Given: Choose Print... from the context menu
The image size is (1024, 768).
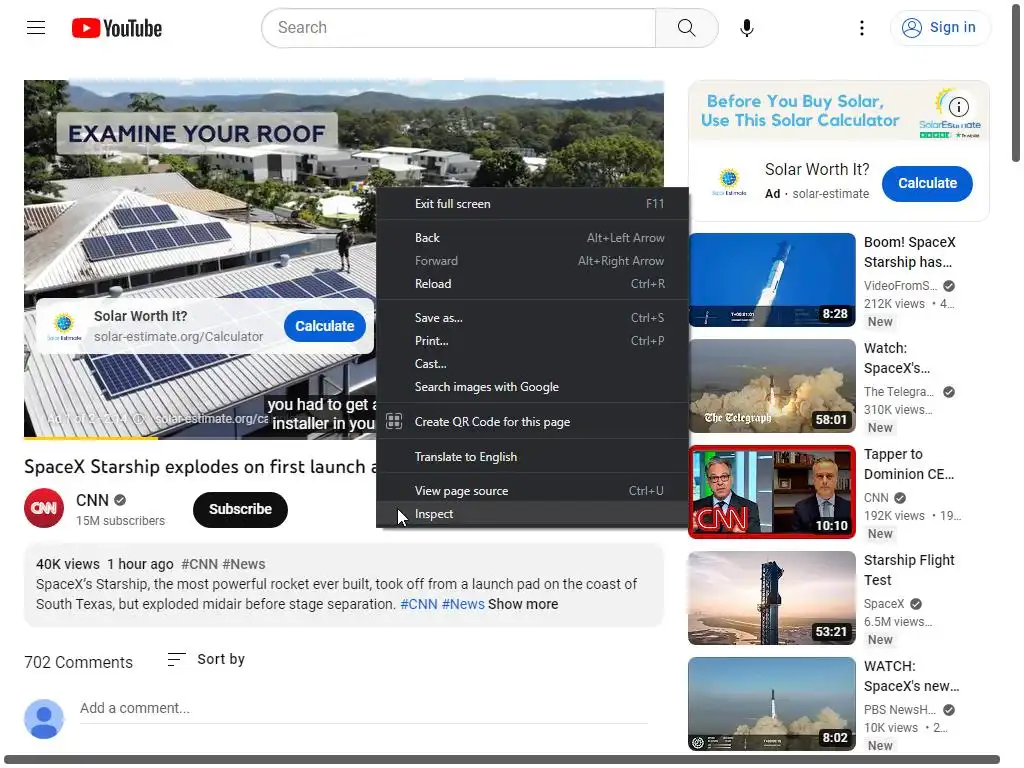Looking at the screenshot, I should (x=532, y=341).
